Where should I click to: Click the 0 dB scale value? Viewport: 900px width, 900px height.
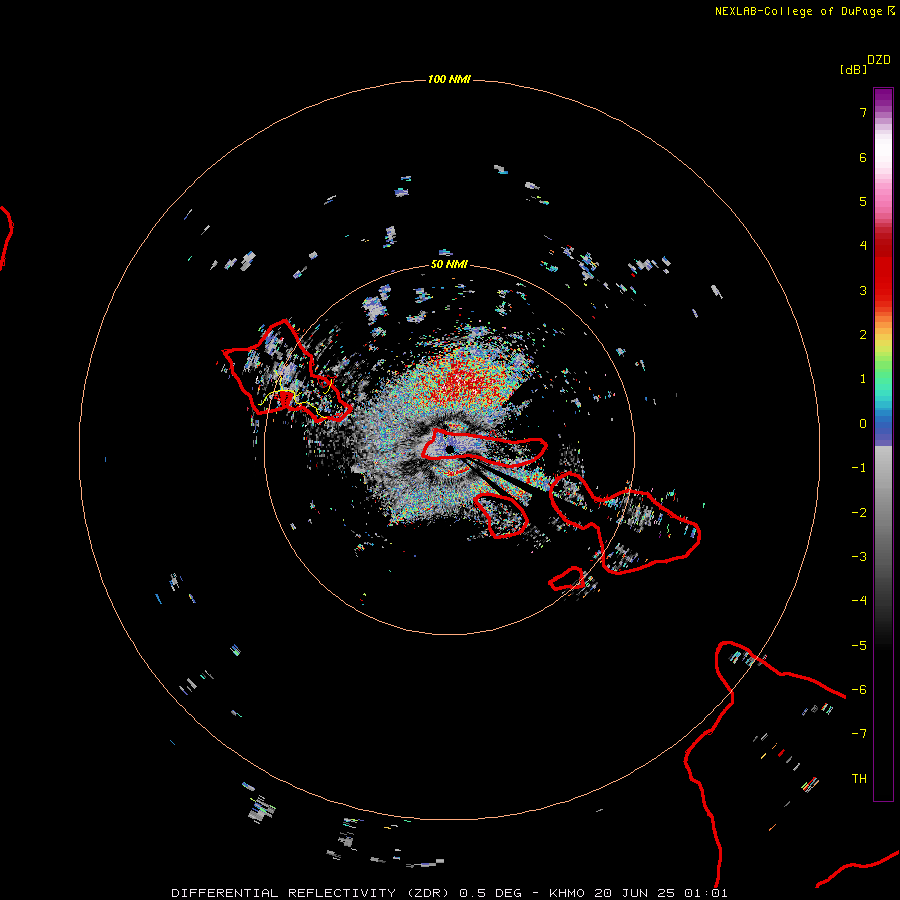(863, 424)
